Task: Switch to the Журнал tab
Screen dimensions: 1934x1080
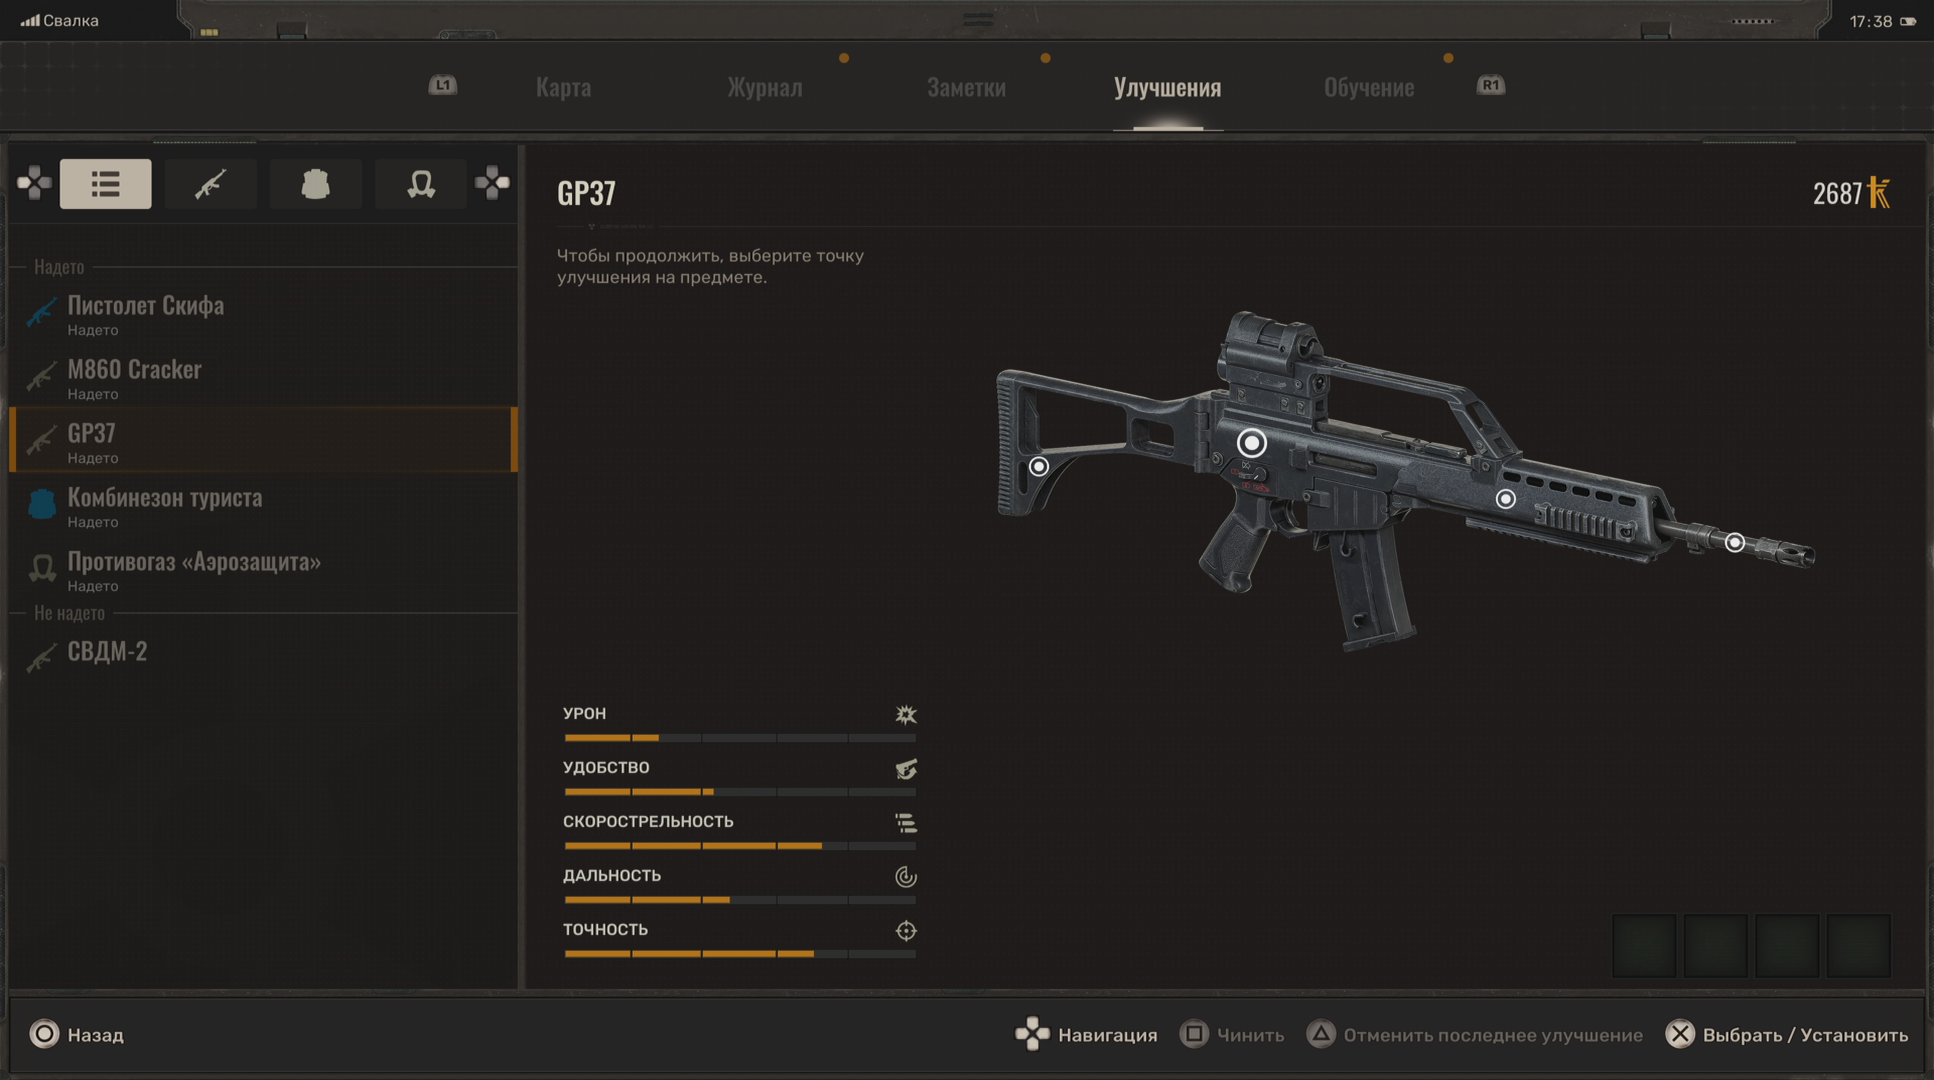Action: point(764,88)
